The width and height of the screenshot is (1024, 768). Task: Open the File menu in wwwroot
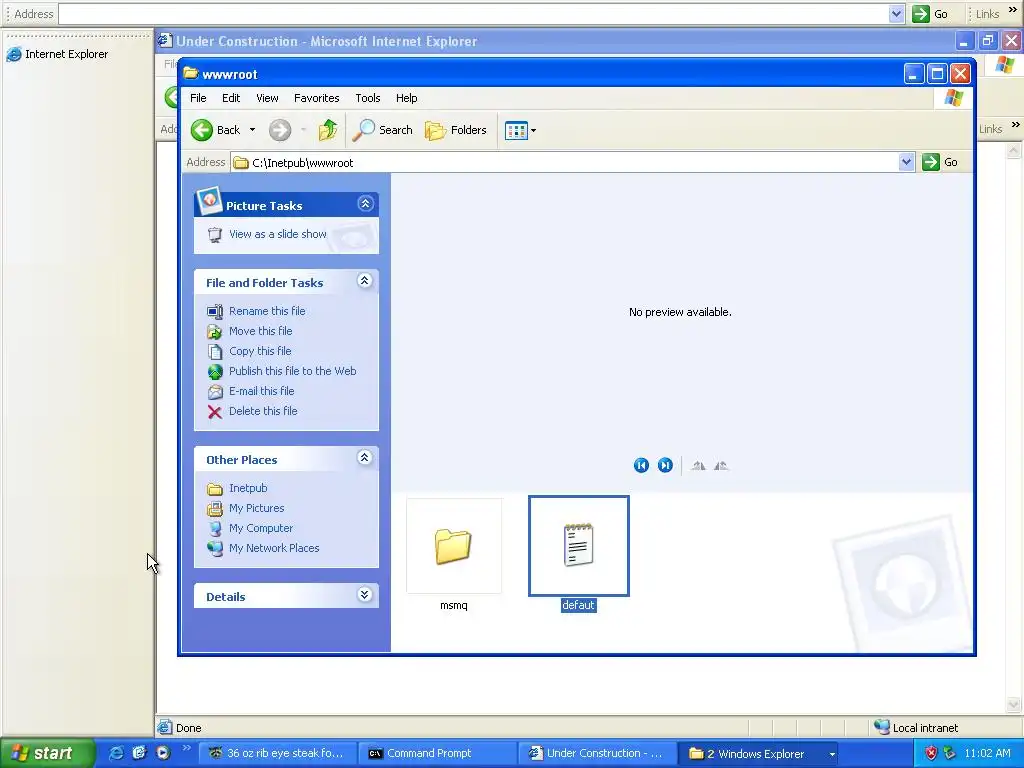198,98
